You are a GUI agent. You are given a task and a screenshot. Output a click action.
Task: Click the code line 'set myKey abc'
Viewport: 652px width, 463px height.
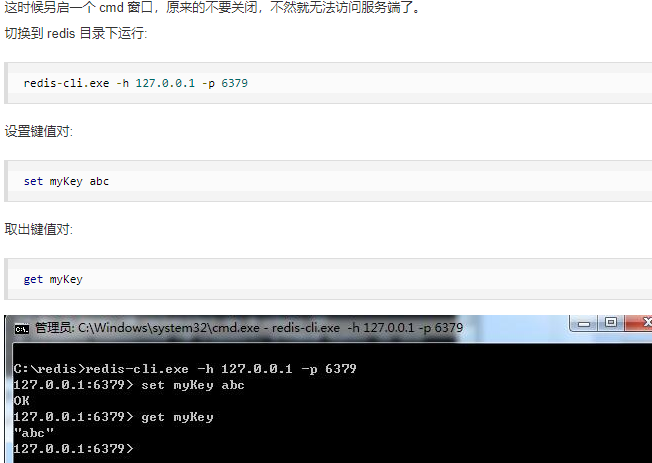pyautogui.click(x=66, y=181)
